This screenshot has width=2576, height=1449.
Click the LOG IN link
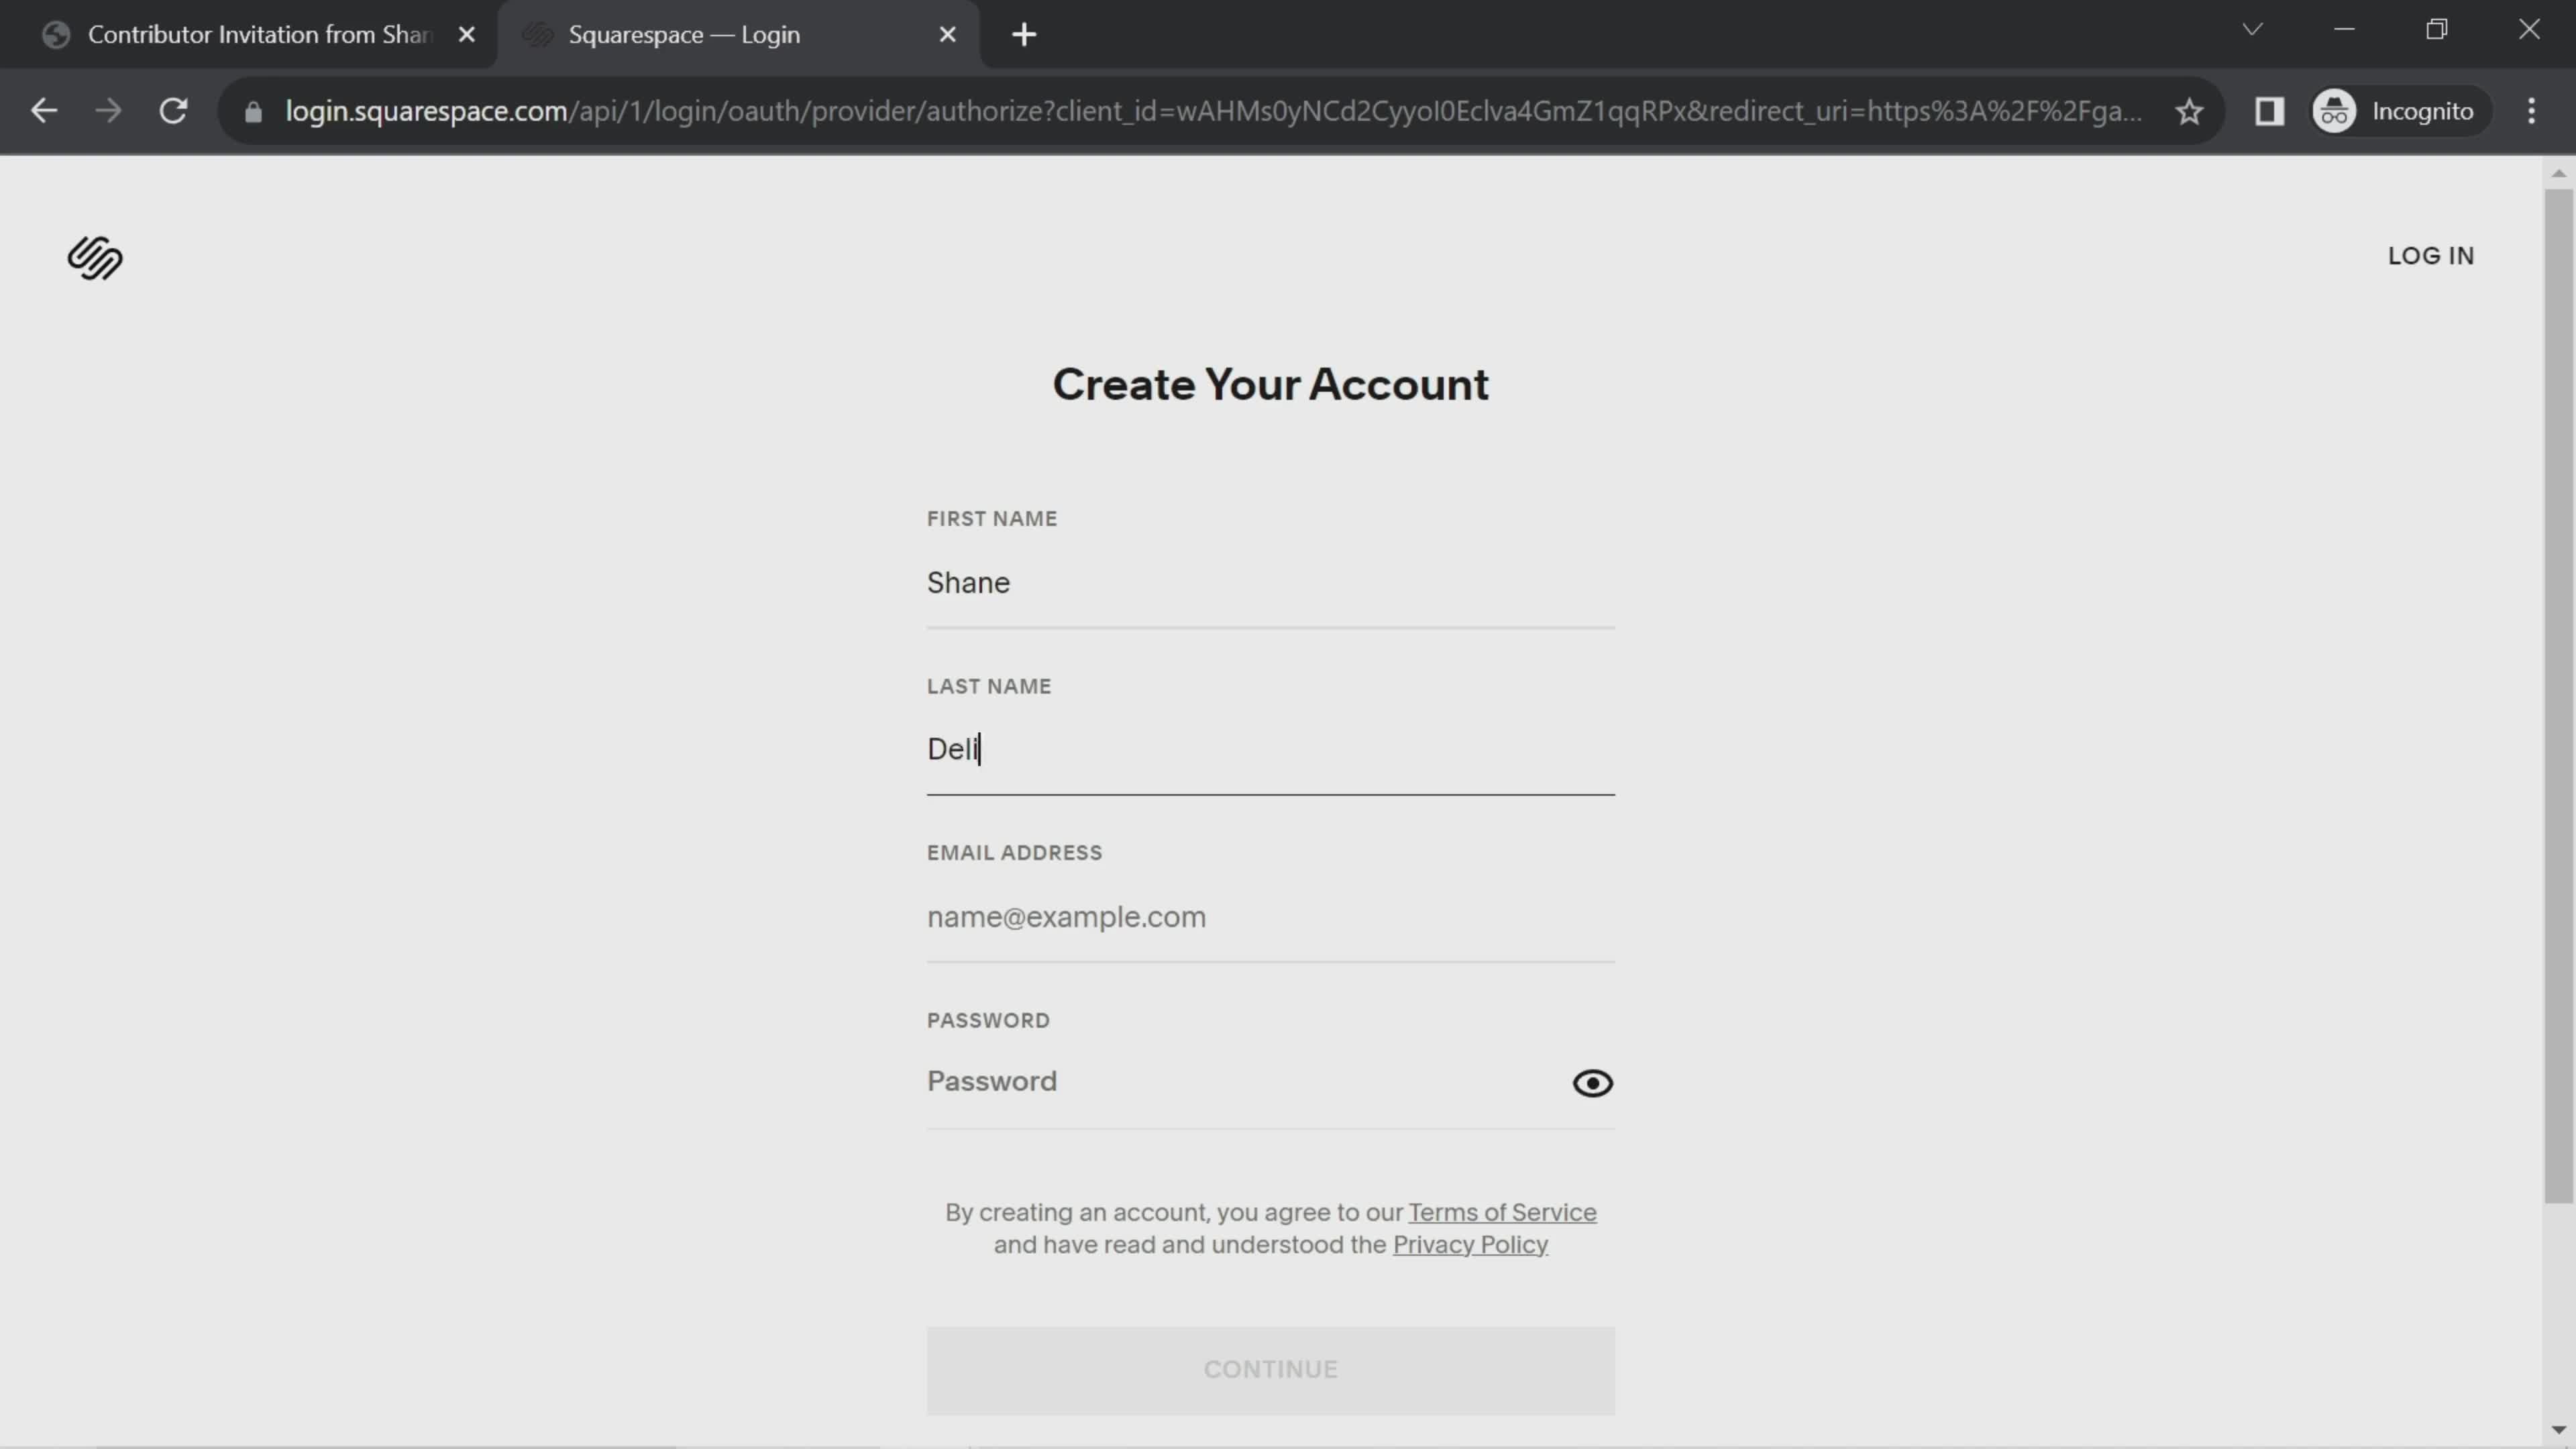coord(2430,256)
